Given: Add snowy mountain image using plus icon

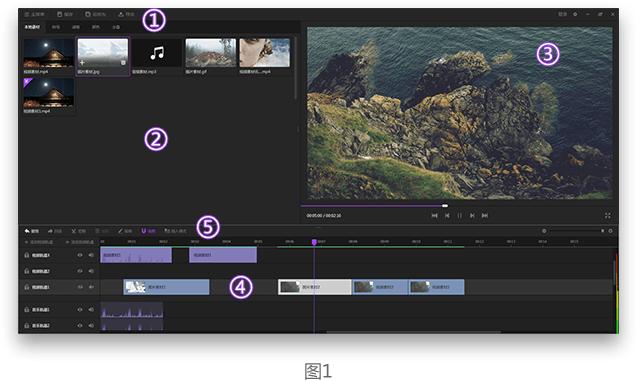Looking at the screenshot, I should click(x=82, y=63).
